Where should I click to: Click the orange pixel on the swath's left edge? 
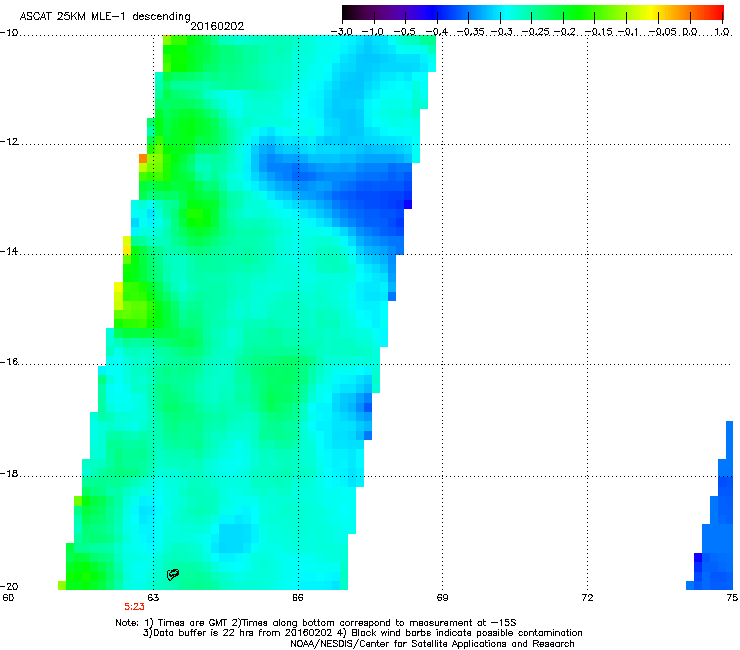[x=143, y=158]
